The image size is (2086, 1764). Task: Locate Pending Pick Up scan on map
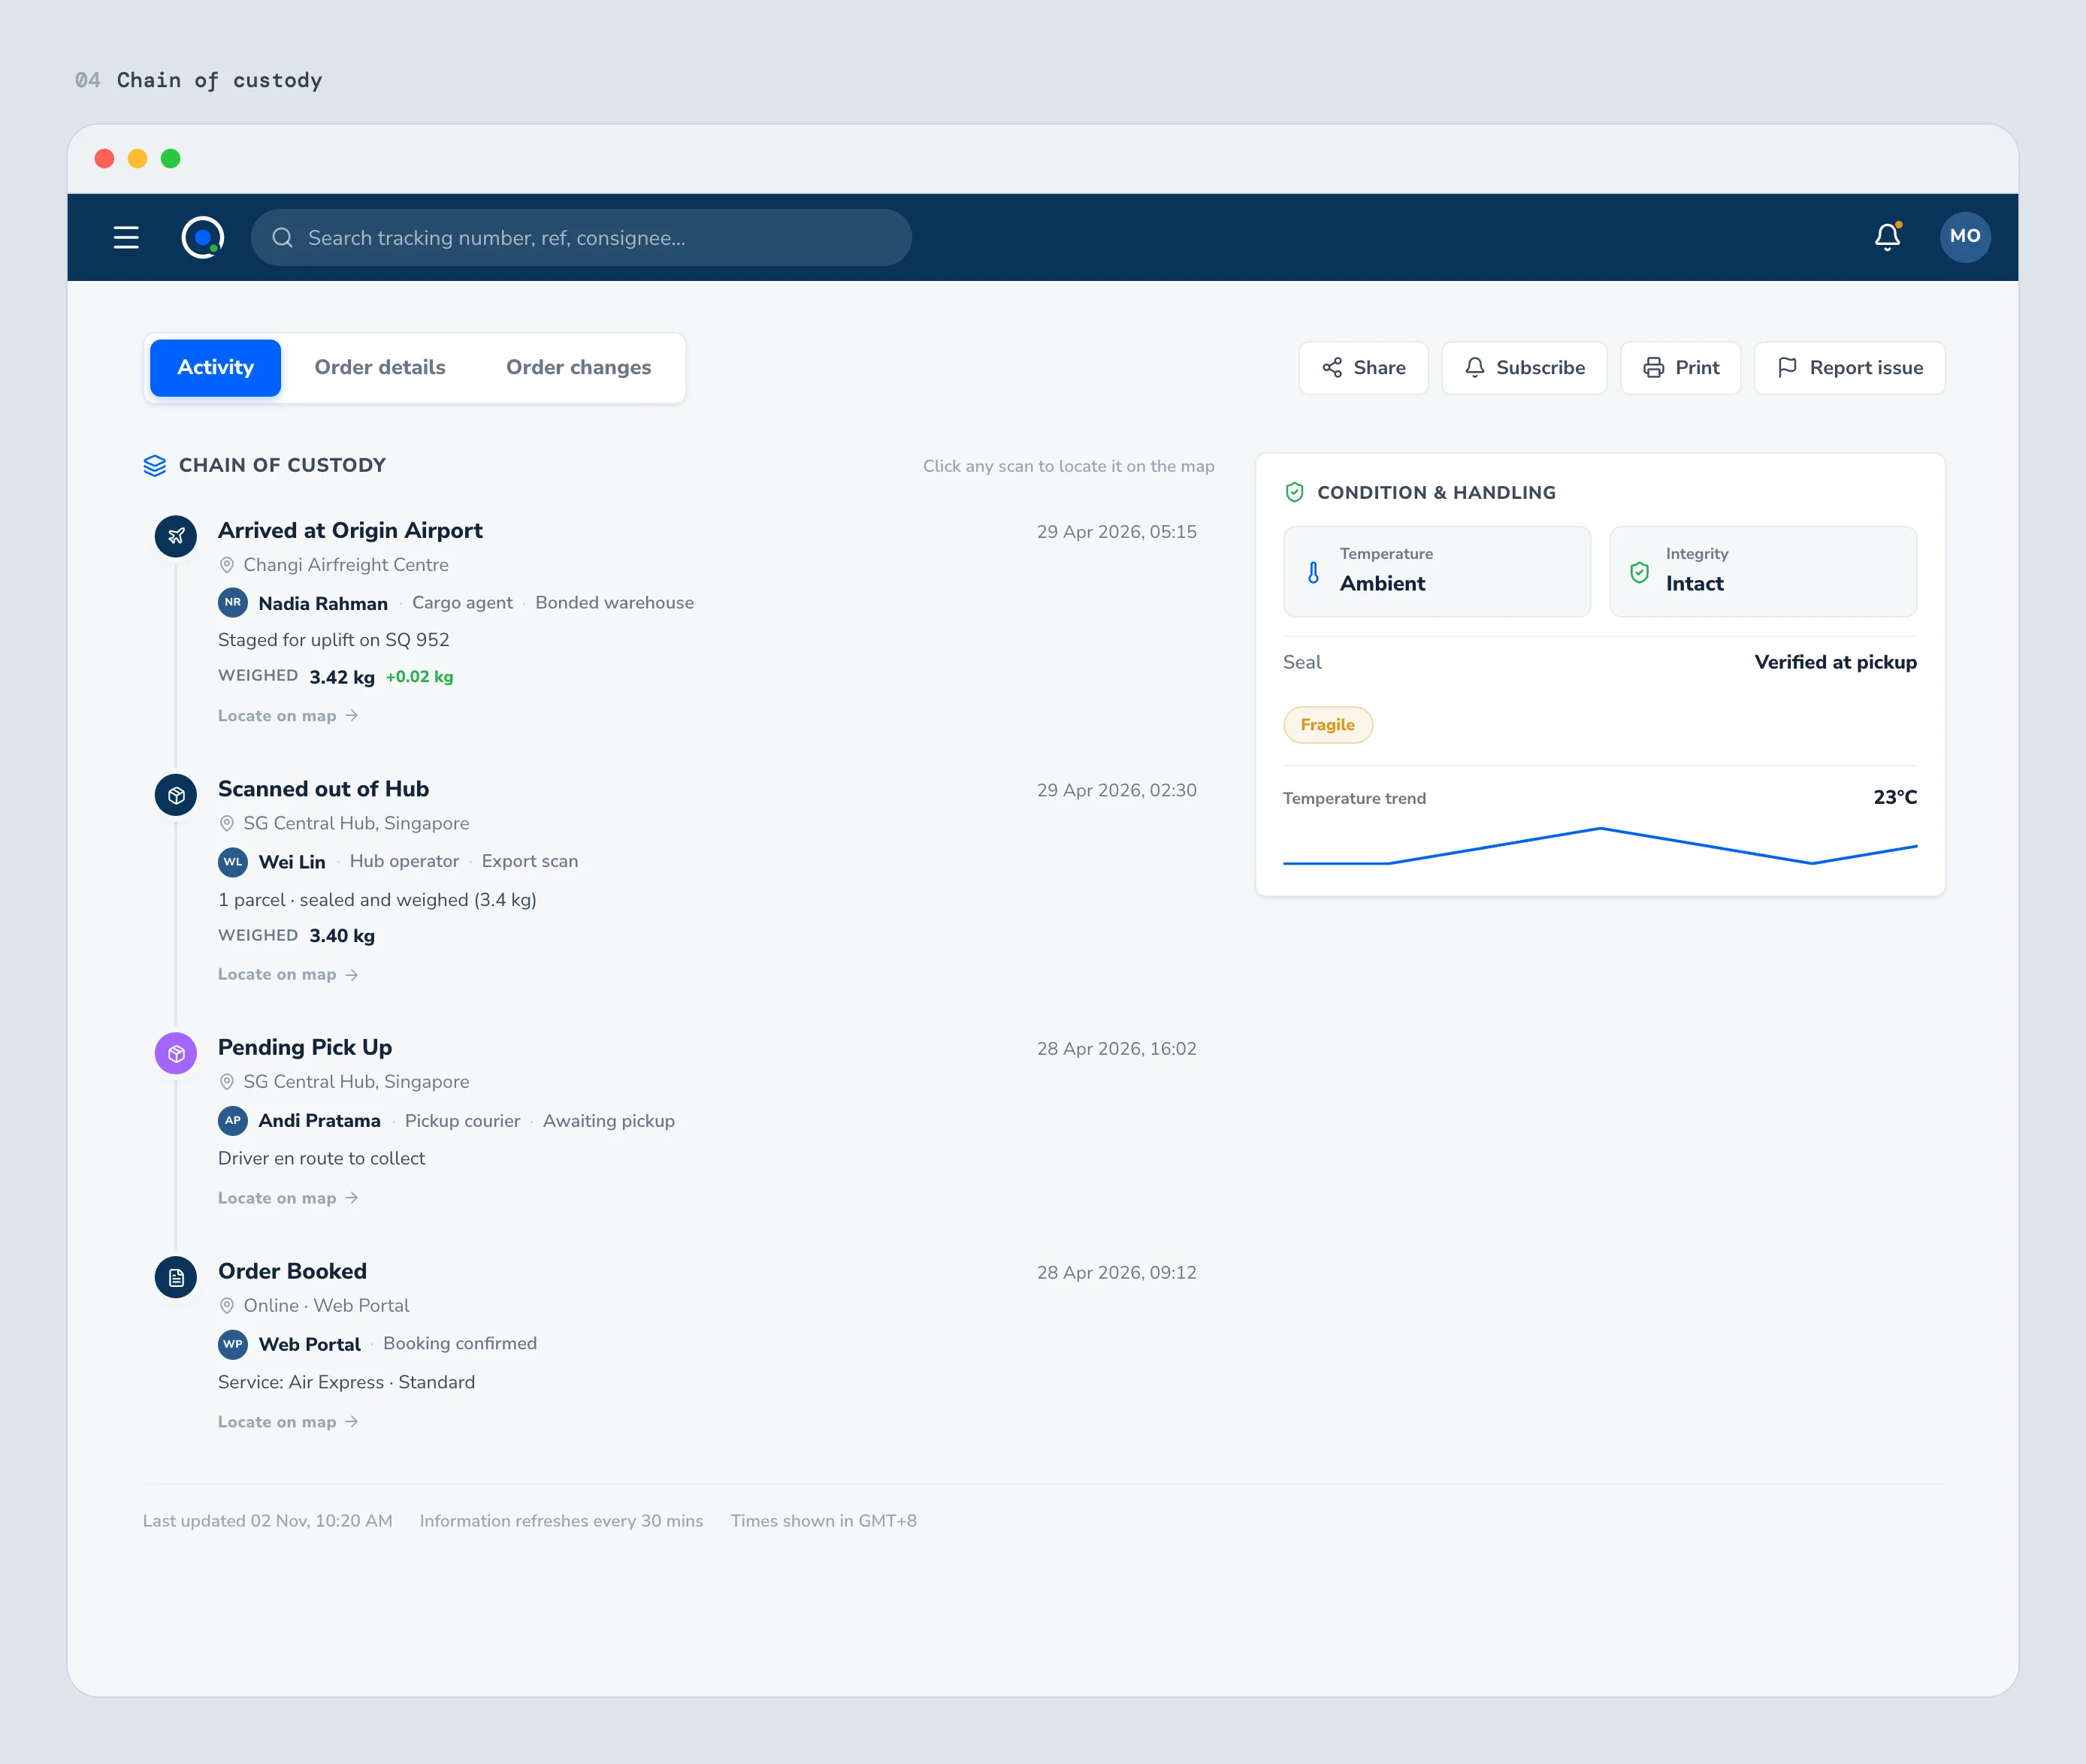pyautogui.click(x=288, y=1198)
